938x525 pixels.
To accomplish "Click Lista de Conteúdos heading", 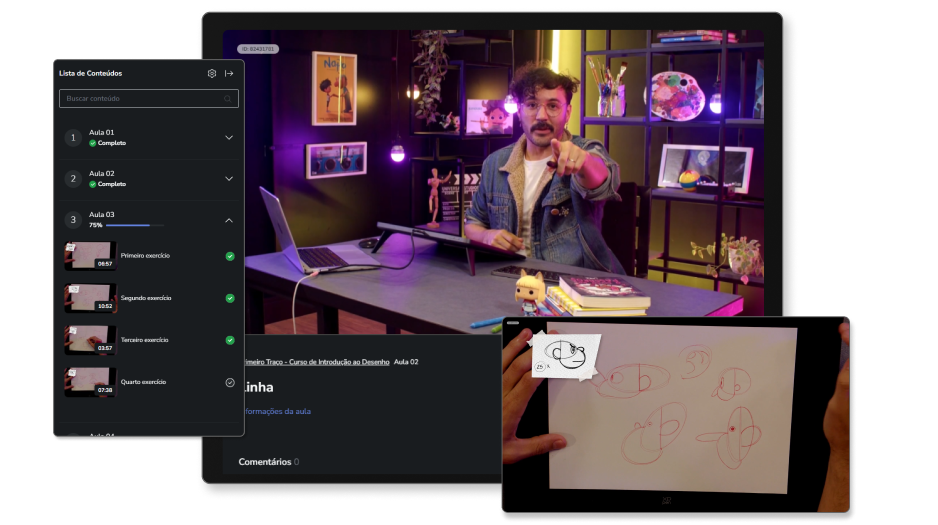I will tap(90, 74).
